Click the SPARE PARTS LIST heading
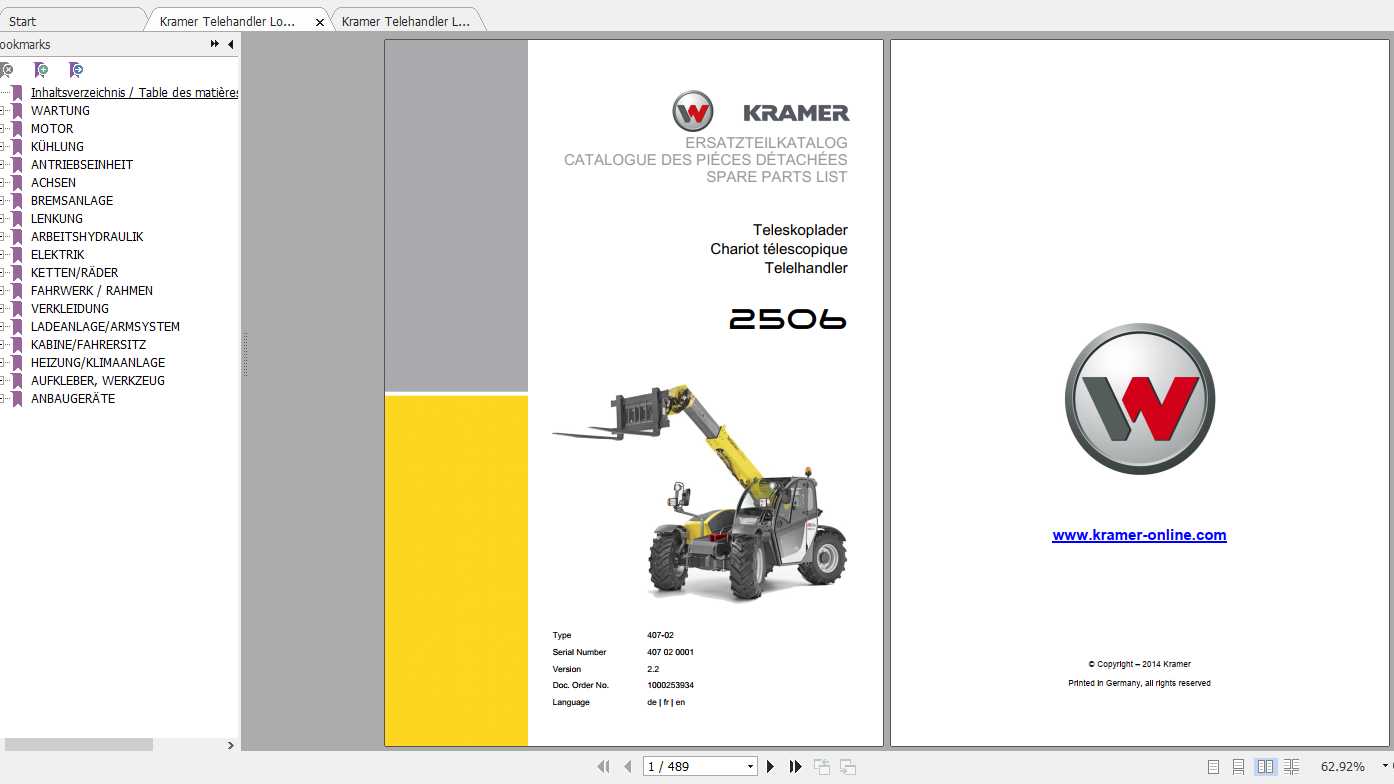 coord(777,177)
